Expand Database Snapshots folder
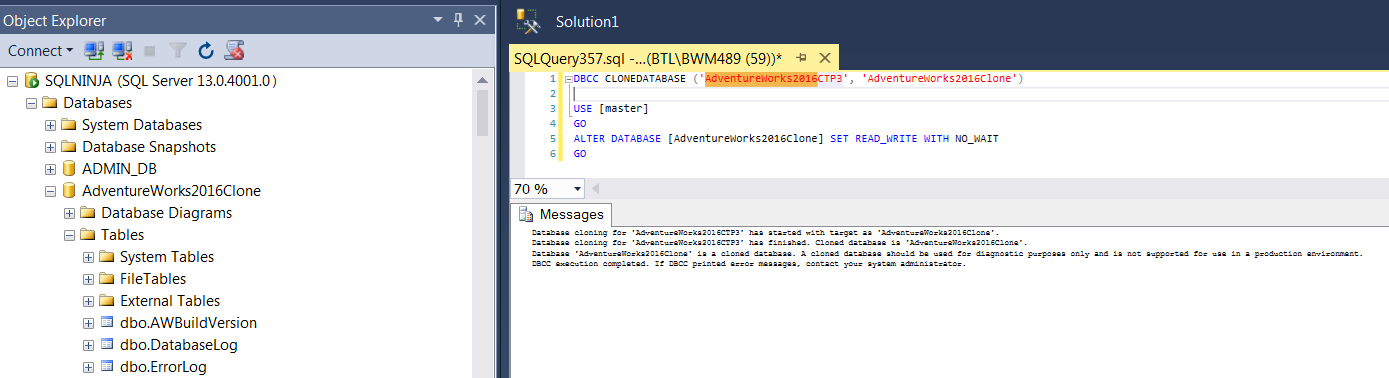The image size is (1389, 378). [x=50, y=147]
